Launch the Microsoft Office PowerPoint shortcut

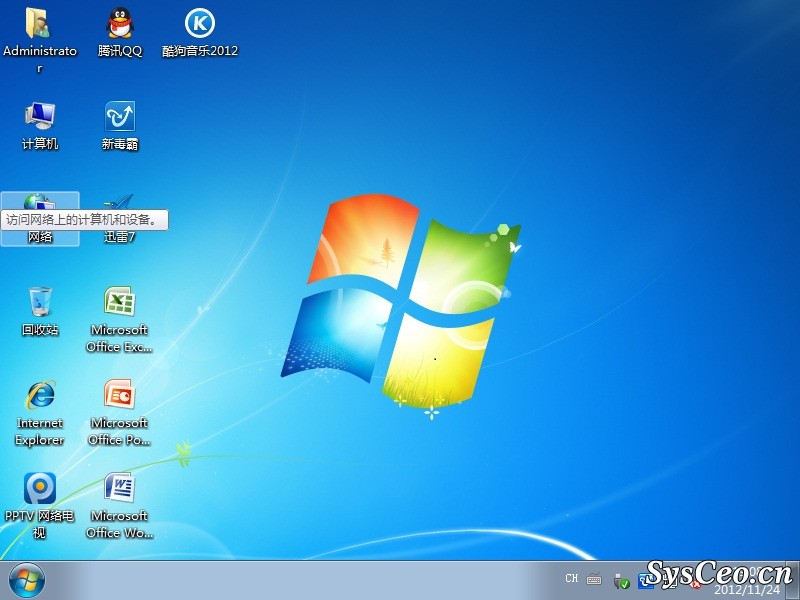click(119, 413)
